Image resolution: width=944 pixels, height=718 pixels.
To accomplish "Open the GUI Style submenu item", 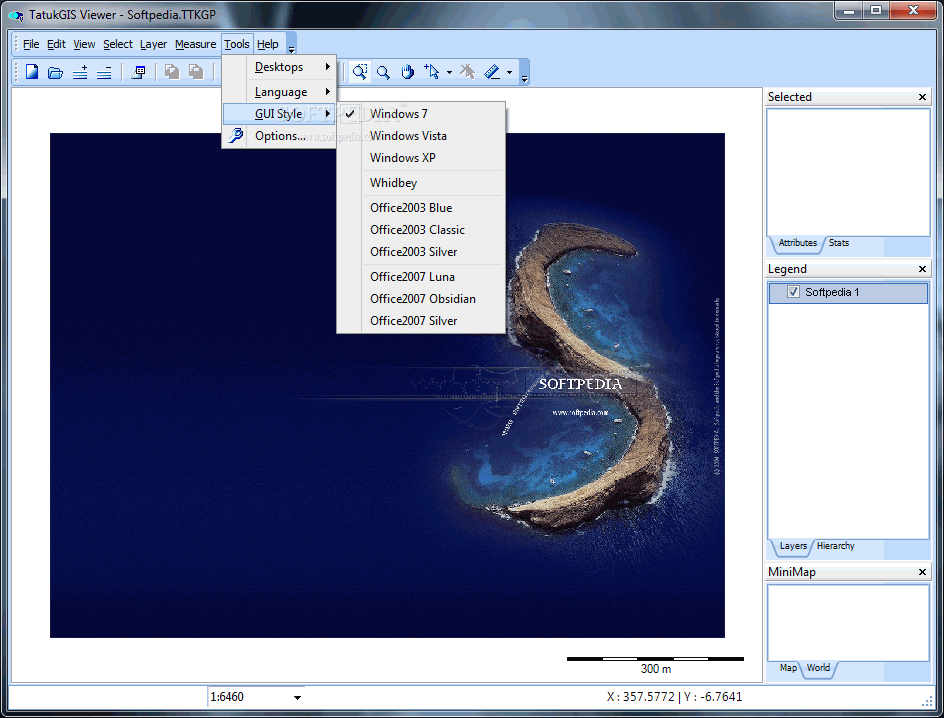I will (x=279, y=113).
